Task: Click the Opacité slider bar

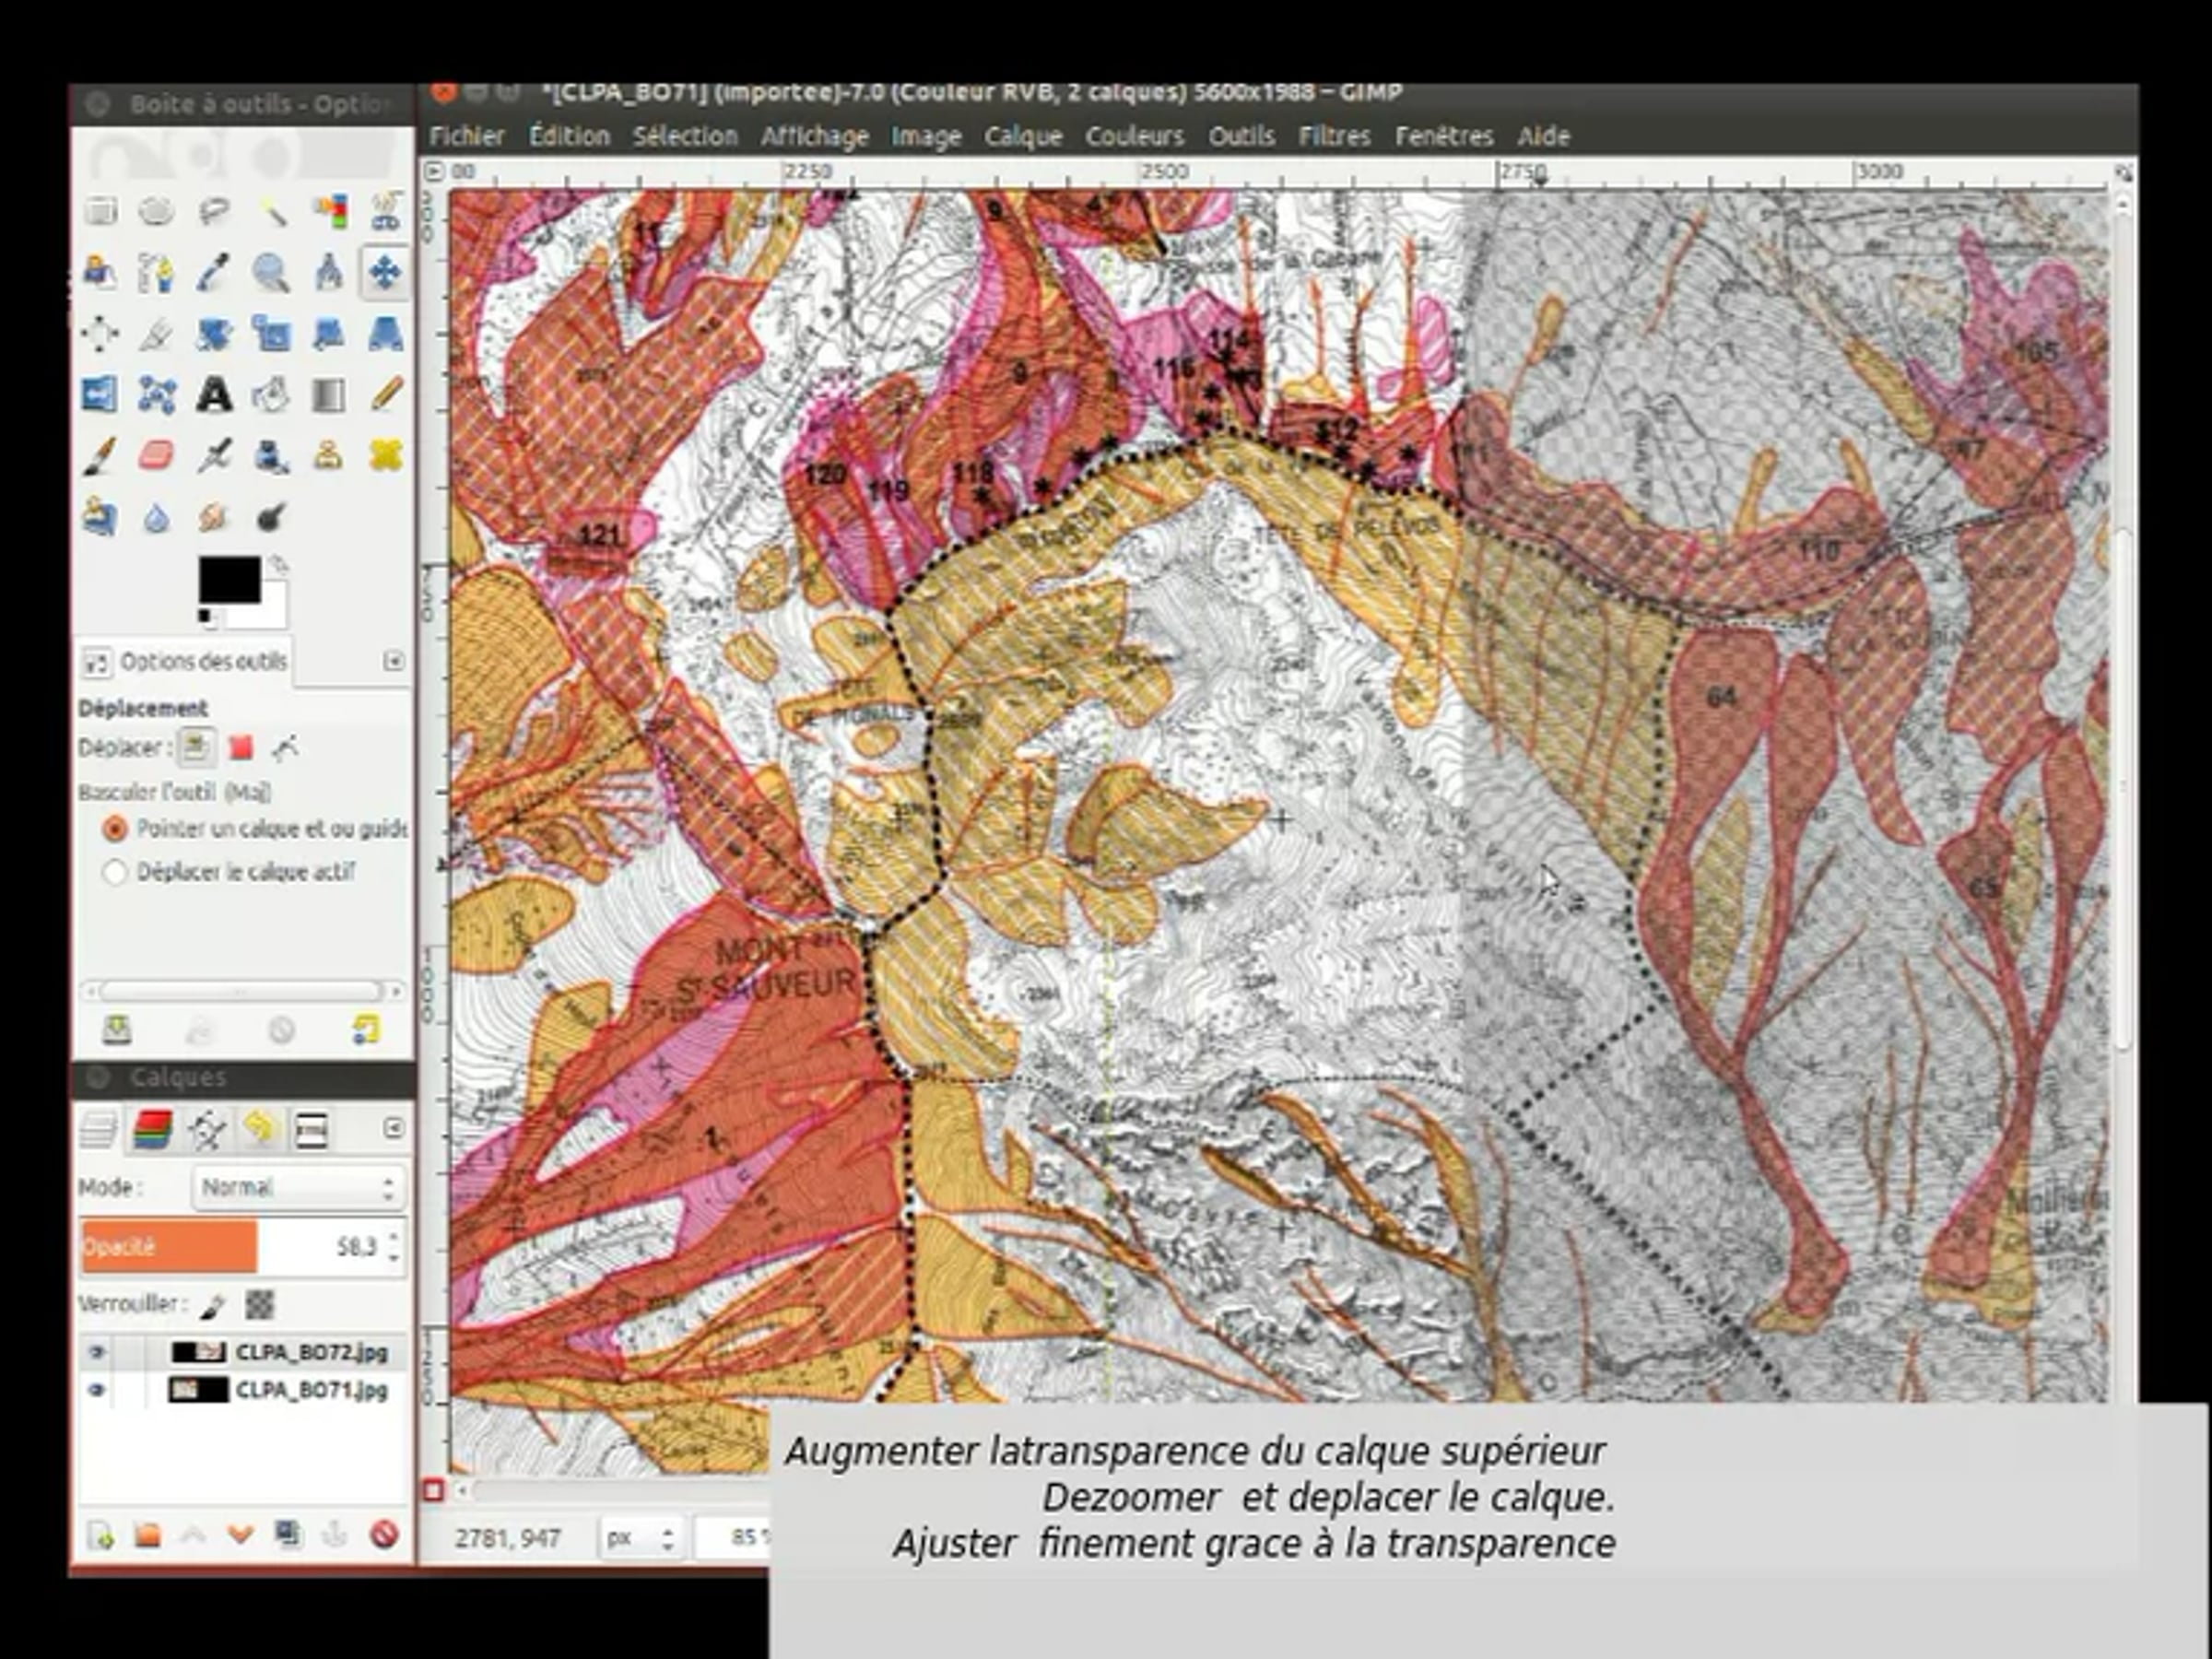Action: (x=243, y=1246)
